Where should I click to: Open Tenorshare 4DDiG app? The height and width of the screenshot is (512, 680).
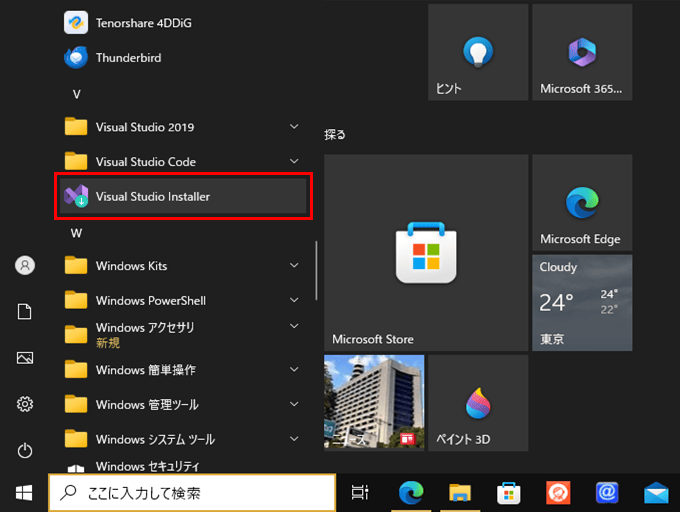(145, 21)
